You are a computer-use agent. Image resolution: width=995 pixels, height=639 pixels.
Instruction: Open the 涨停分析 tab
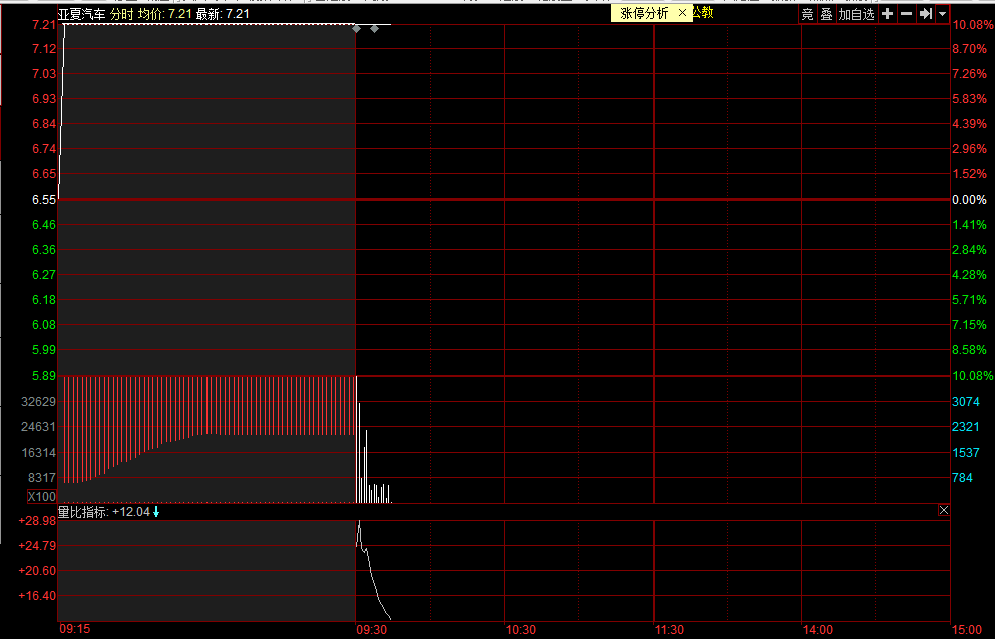click(x=644, y=13)
